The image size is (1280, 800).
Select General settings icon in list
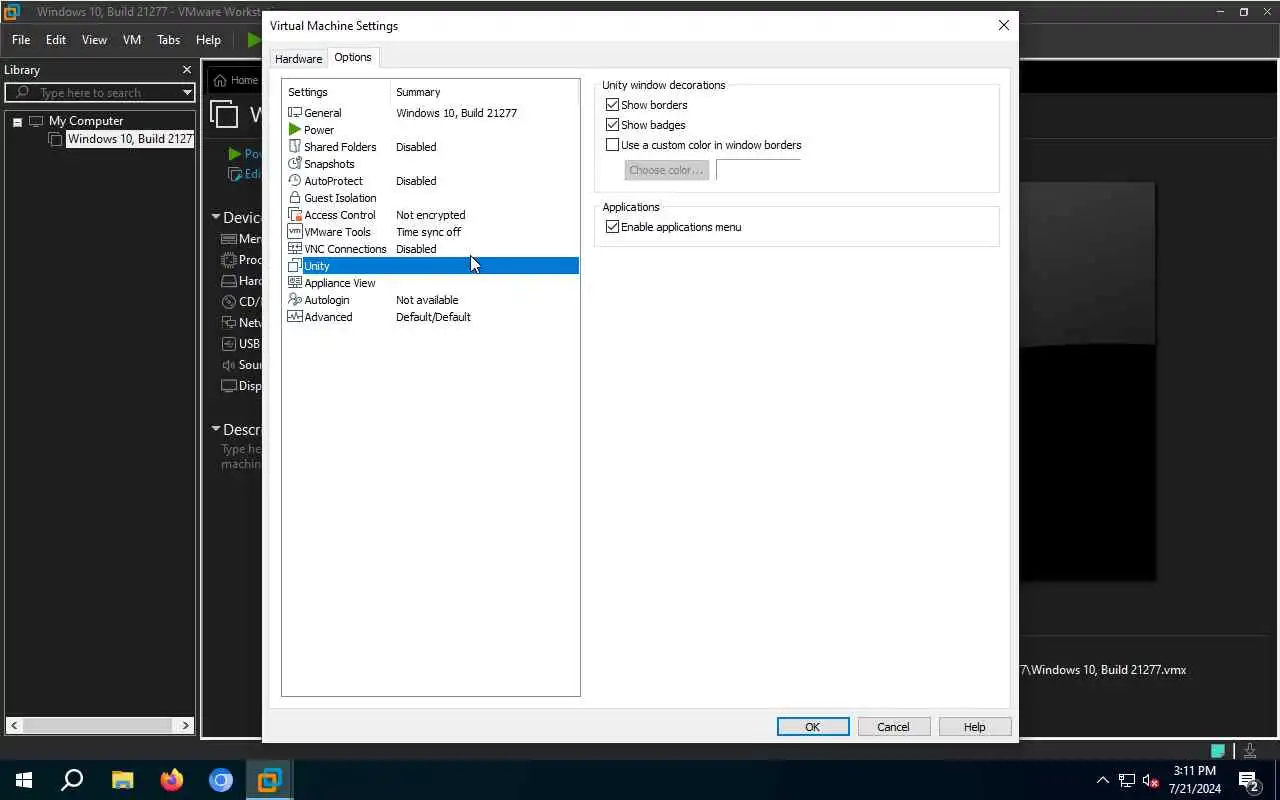[x=295, y=113]
